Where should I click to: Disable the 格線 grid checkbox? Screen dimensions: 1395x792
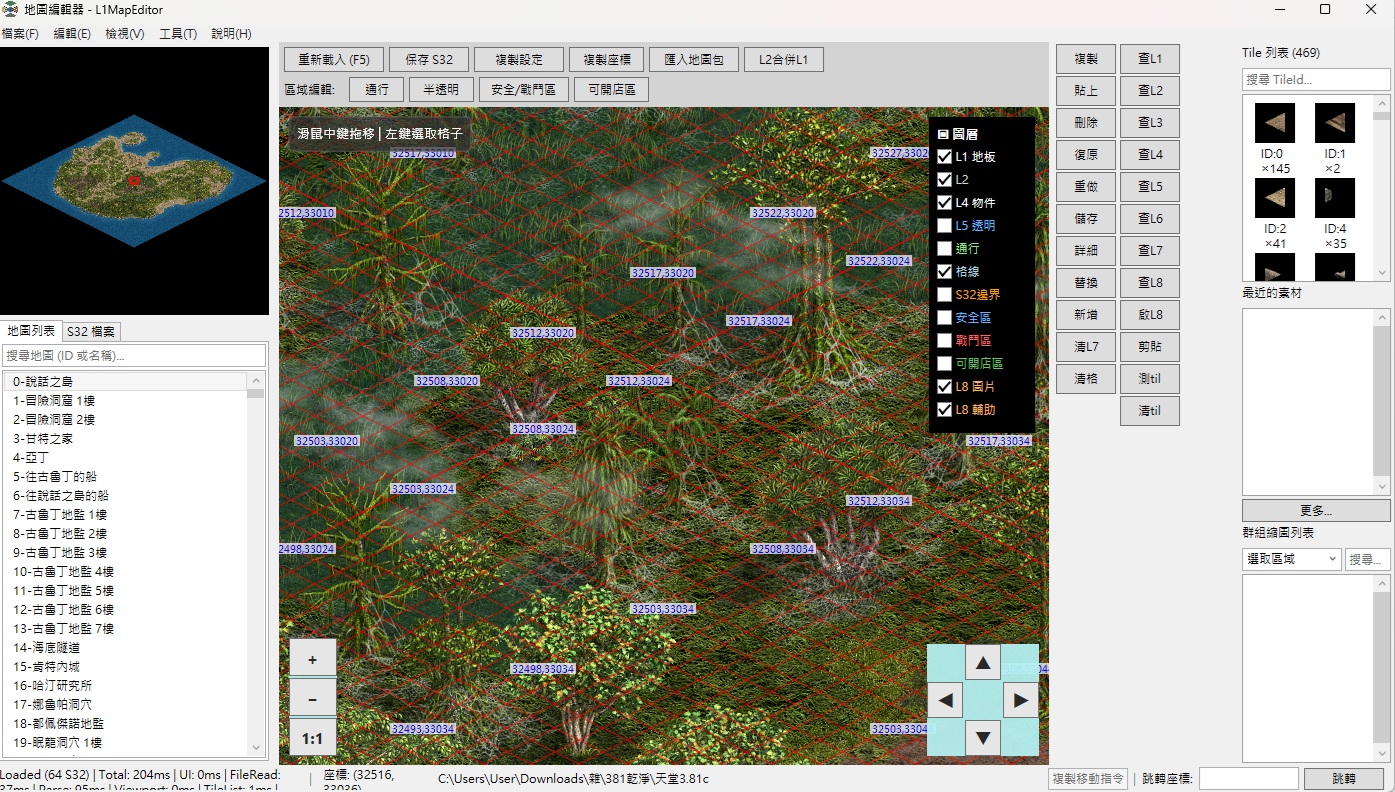pos(944,272)
